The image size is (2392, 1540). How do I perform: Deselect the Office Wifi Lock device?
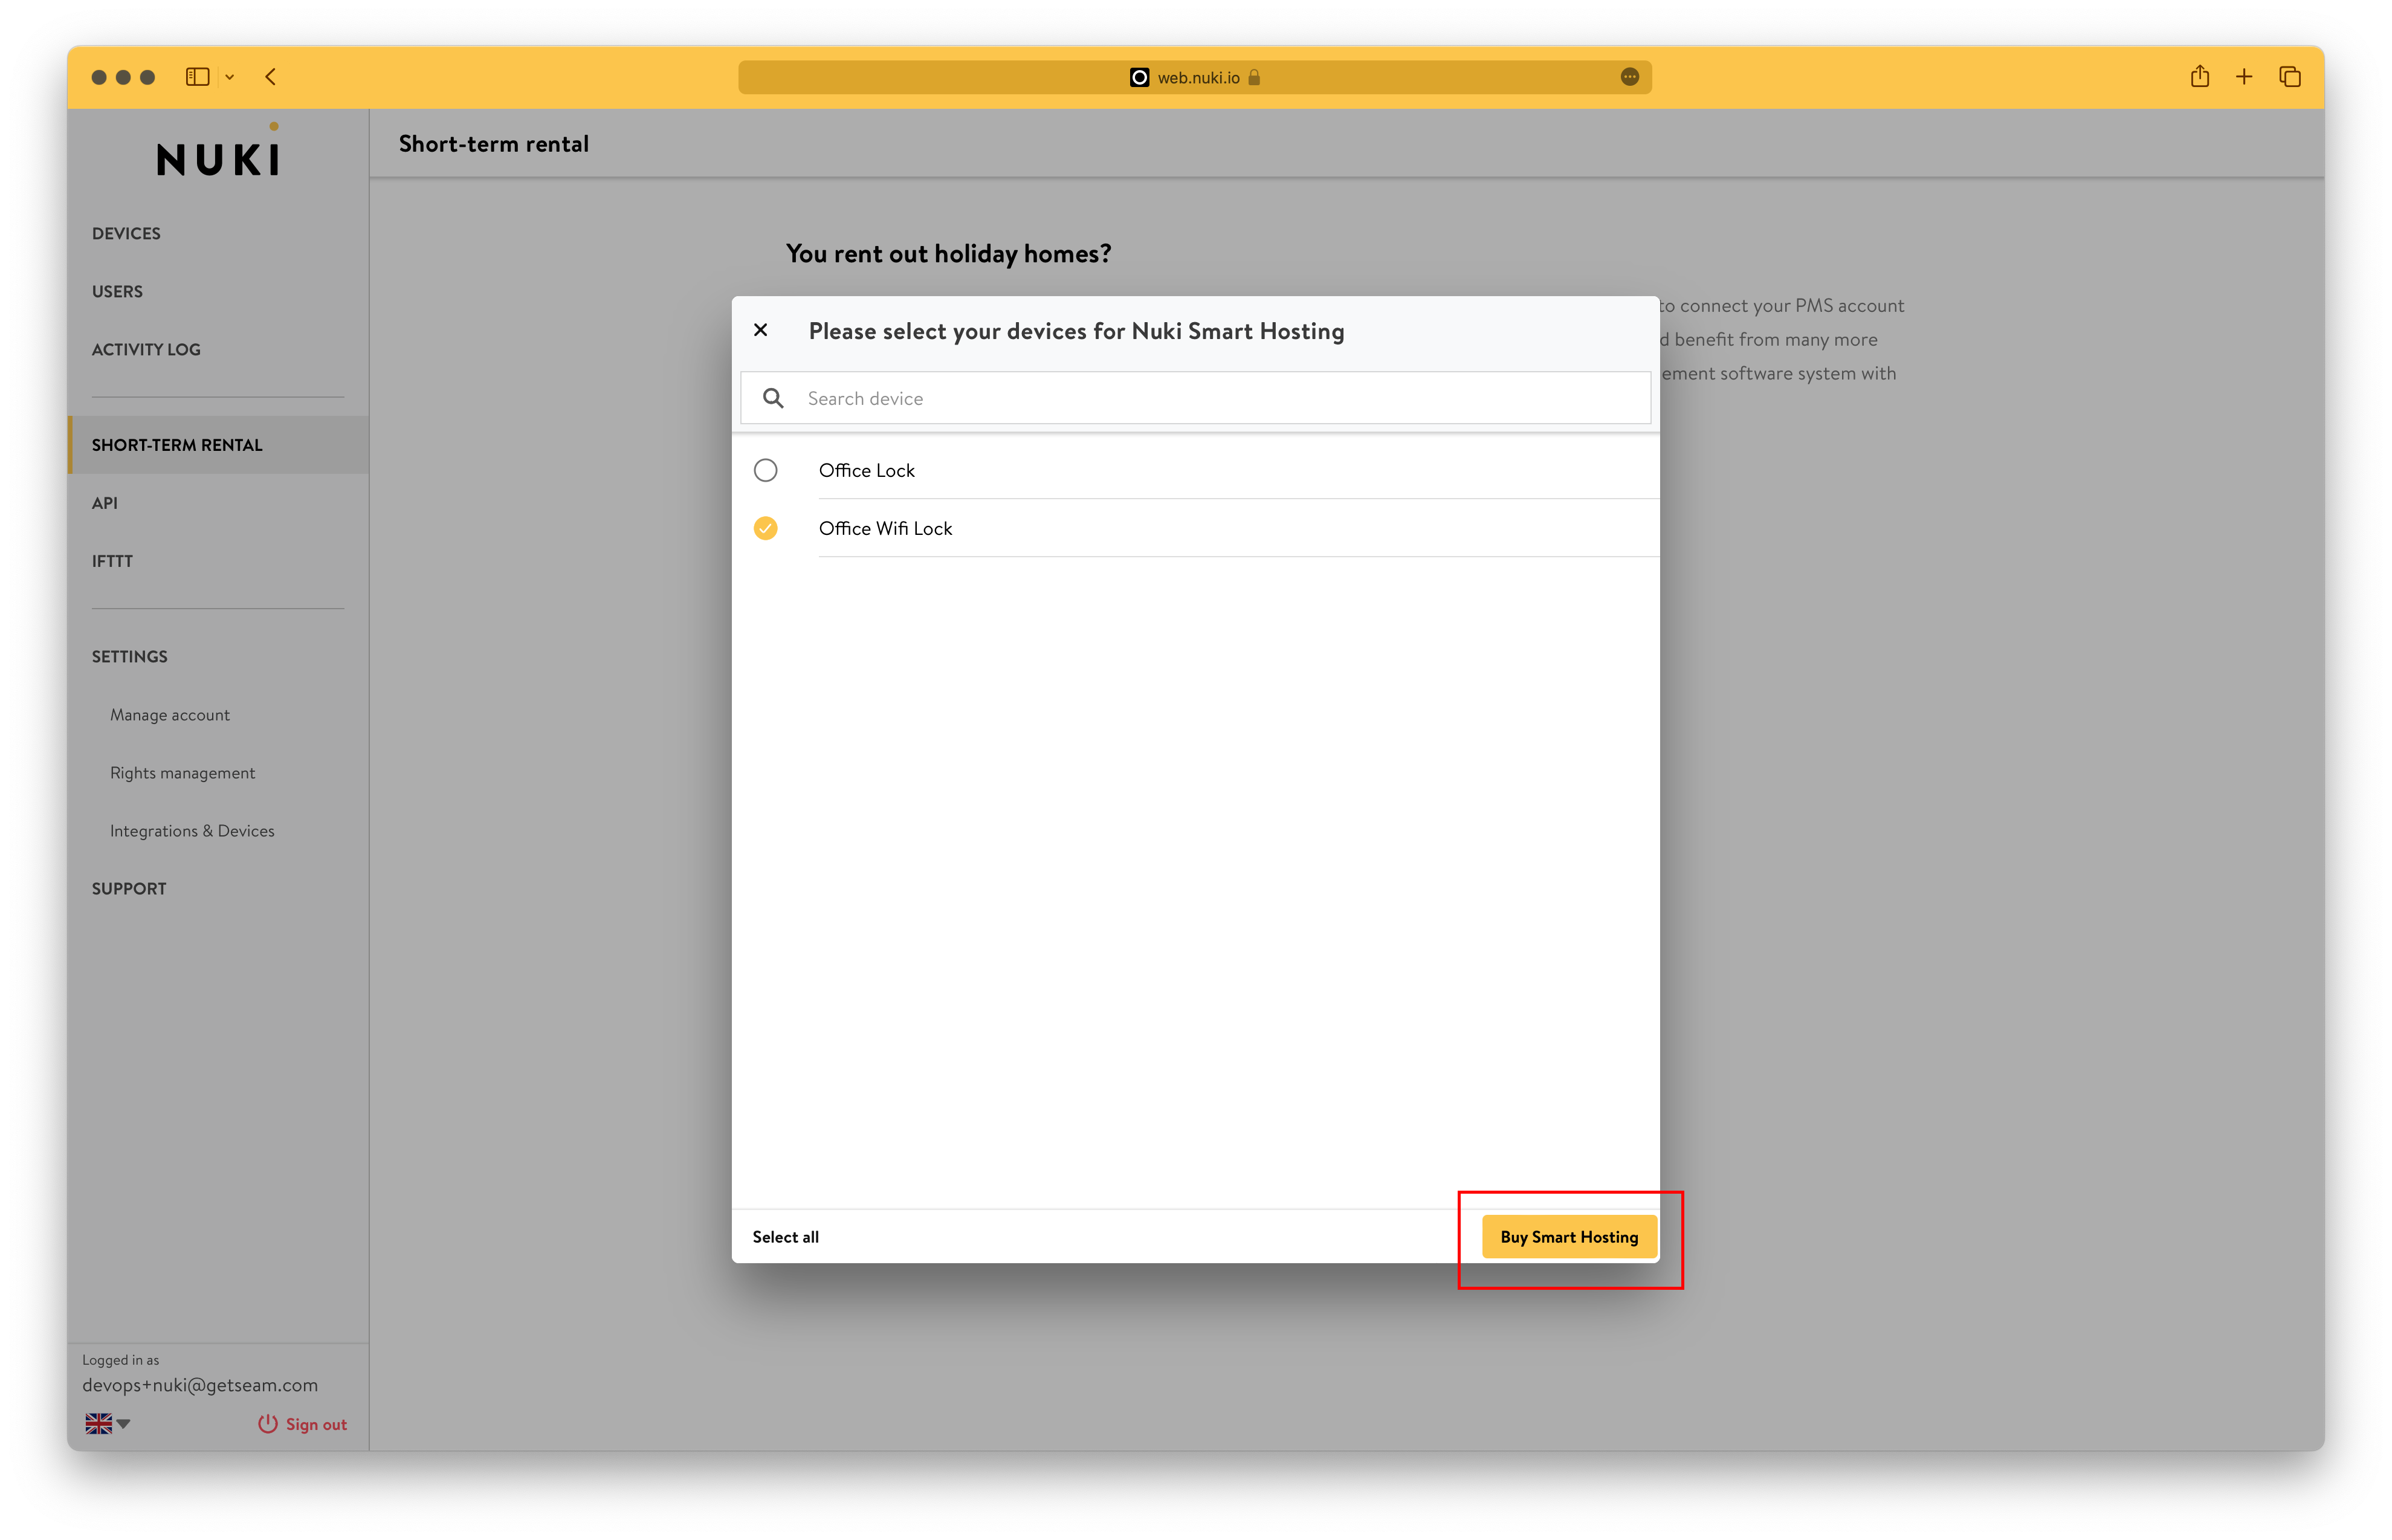click(766, 528)
